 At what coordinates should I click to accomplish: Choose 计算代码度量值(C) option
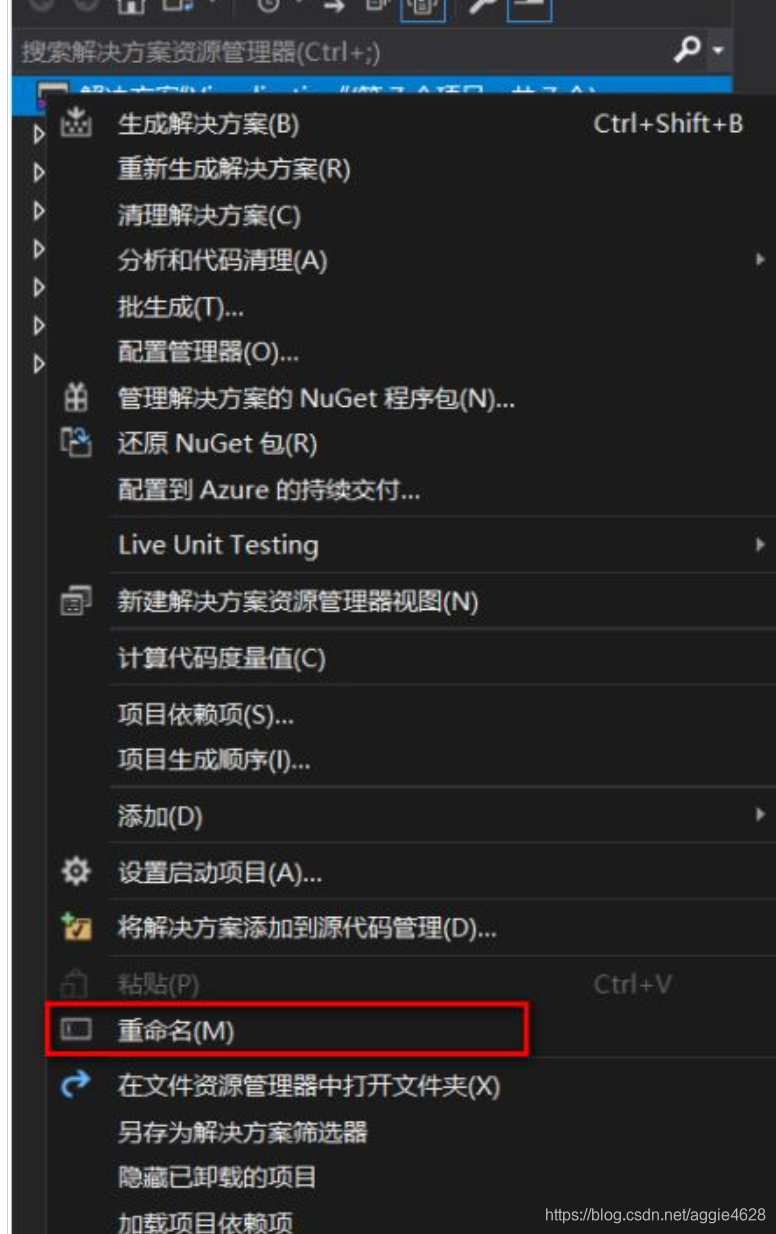click(x=222, y=658)
